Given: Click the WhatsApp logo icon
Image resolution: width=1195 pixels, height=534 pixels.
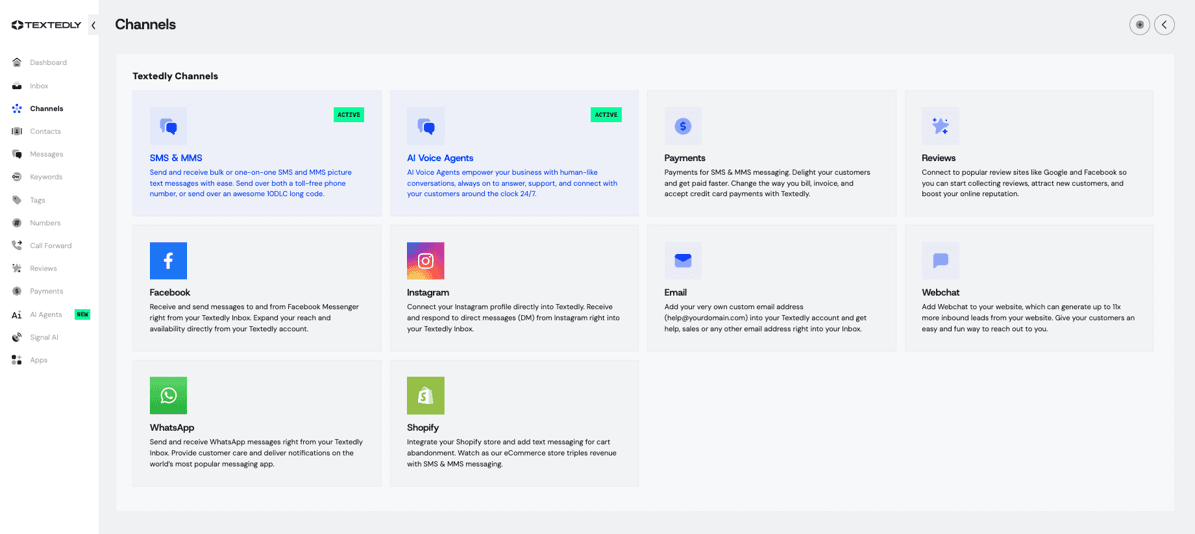Looking at the screenshot, I should (168, 395).
